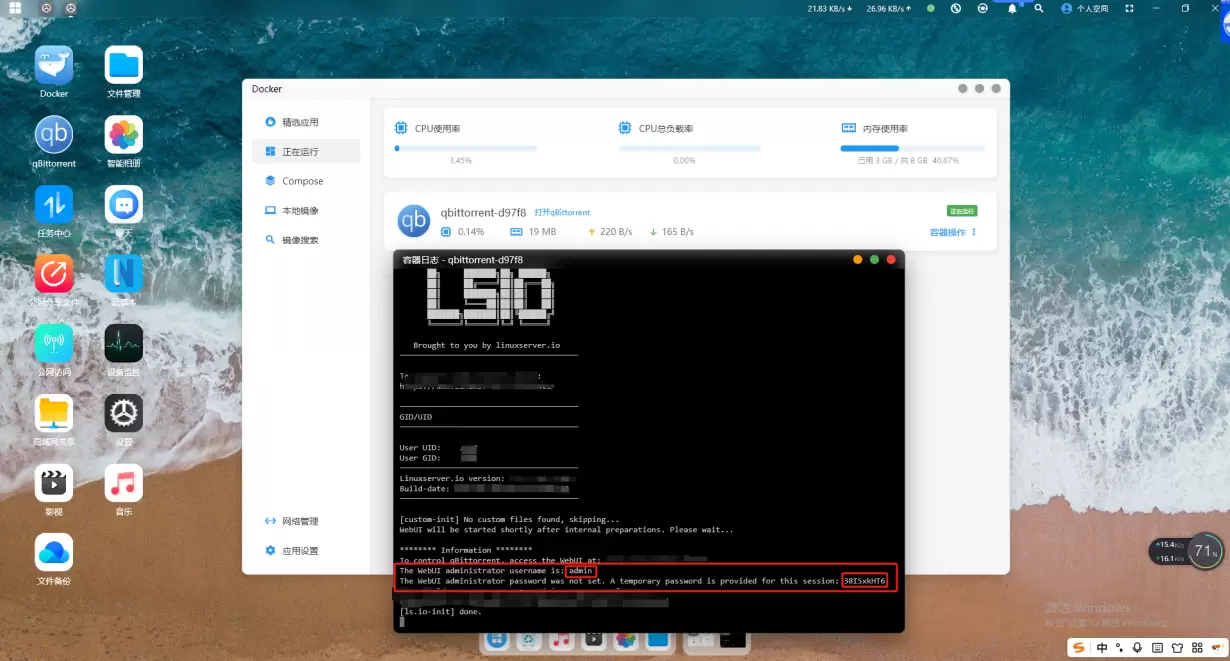
Task: Open the 设备监控 device monitor app
Action: coord(124,344)
